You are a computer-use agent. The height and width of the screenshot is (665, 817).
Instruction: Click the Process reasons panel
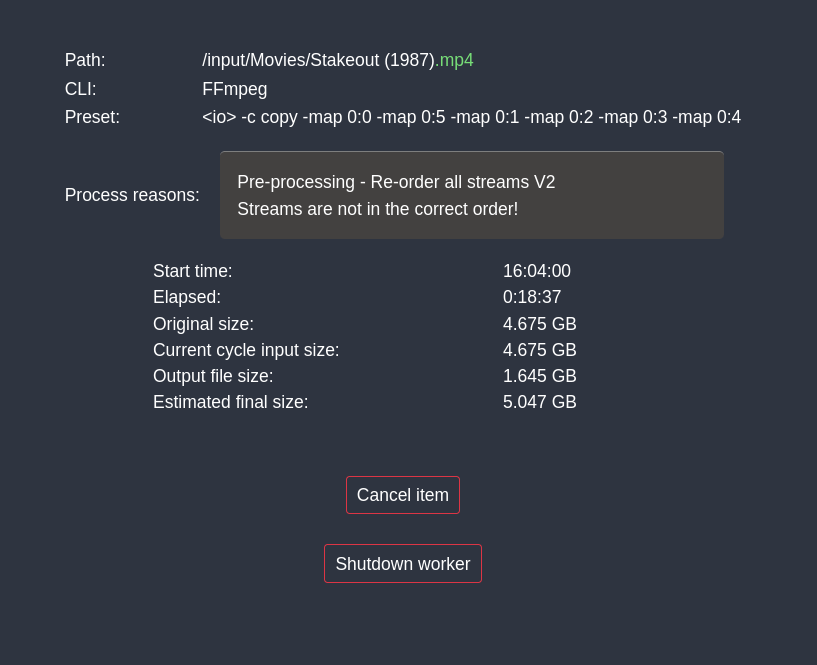coord(472,195)
